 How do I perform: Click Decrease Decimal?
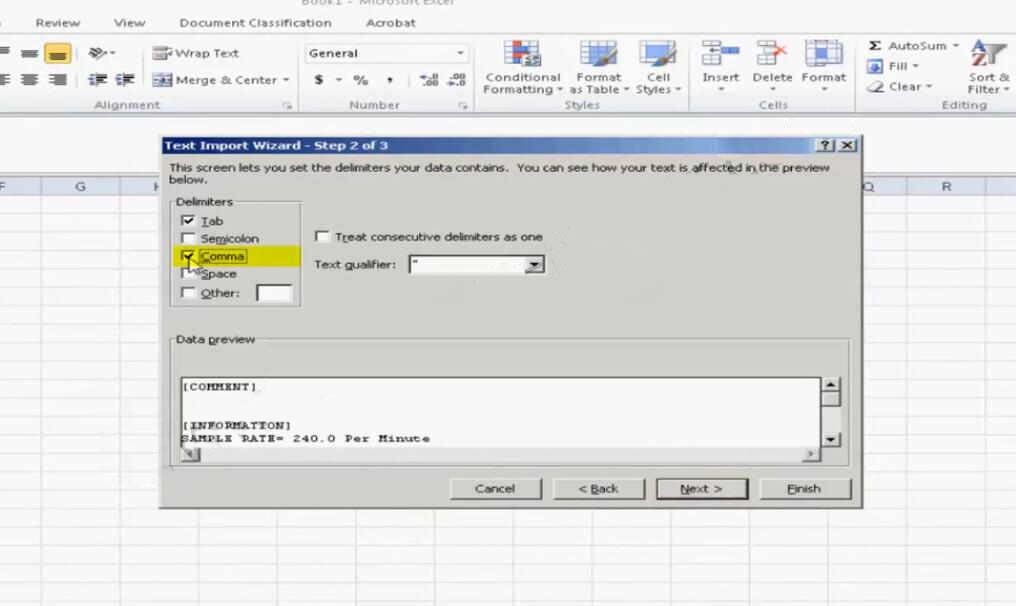coord(456,80)
